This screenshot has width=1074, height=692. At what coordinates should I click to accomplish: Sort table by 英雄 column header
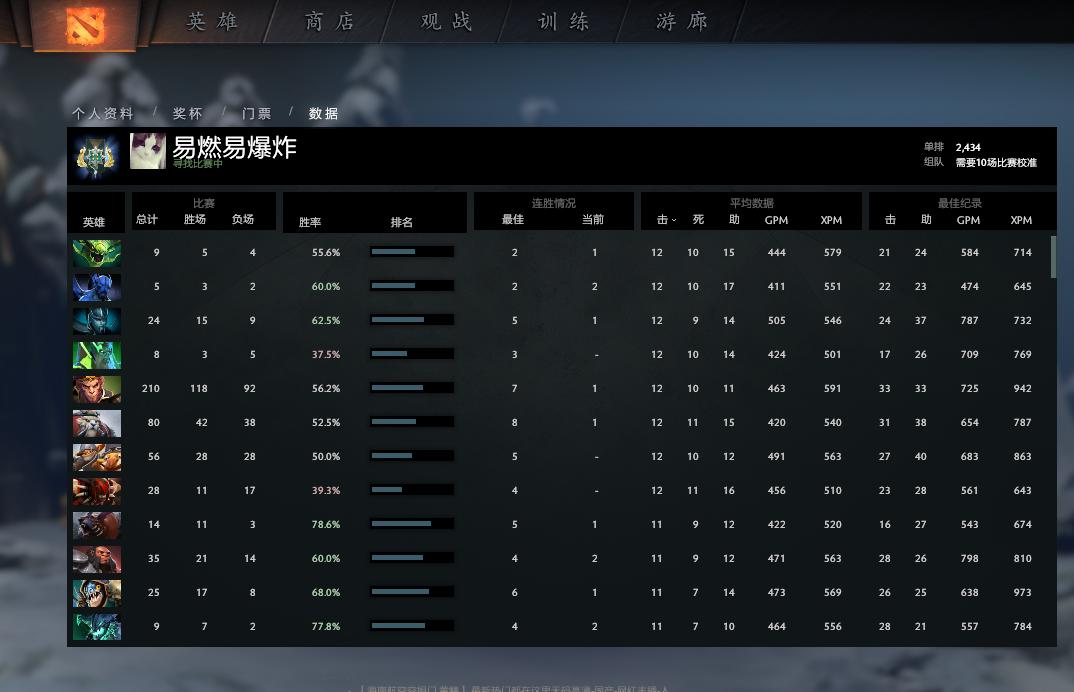coord(94,222)
